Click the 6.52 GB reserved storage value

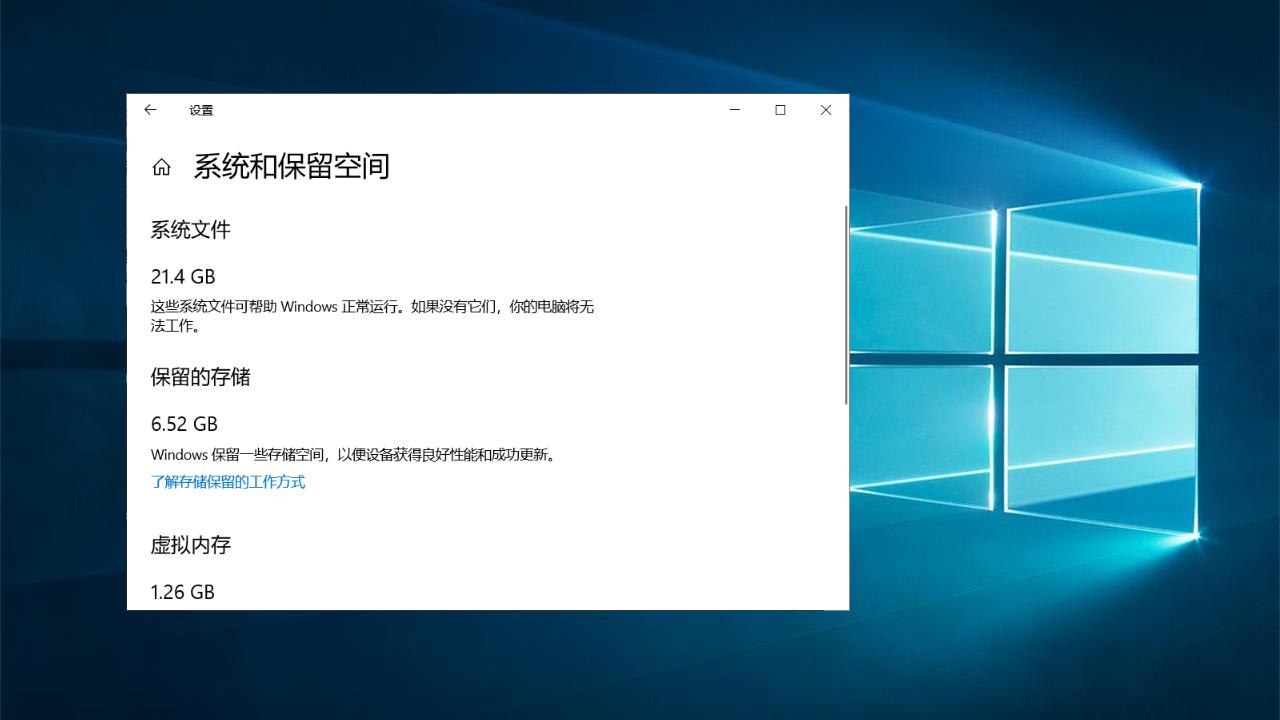pyautogui.click(x=183, y=424)
